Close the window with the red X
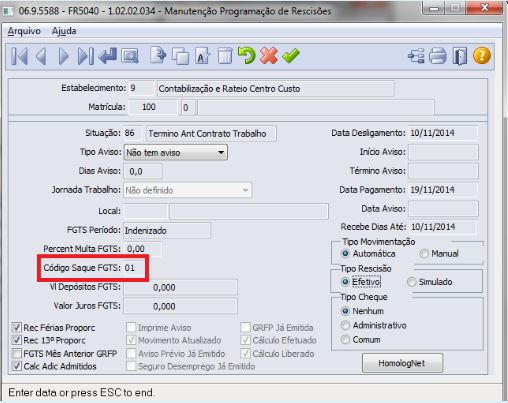Image resolution: width=508 pixels, height=403 pixels. pos(485,8)
